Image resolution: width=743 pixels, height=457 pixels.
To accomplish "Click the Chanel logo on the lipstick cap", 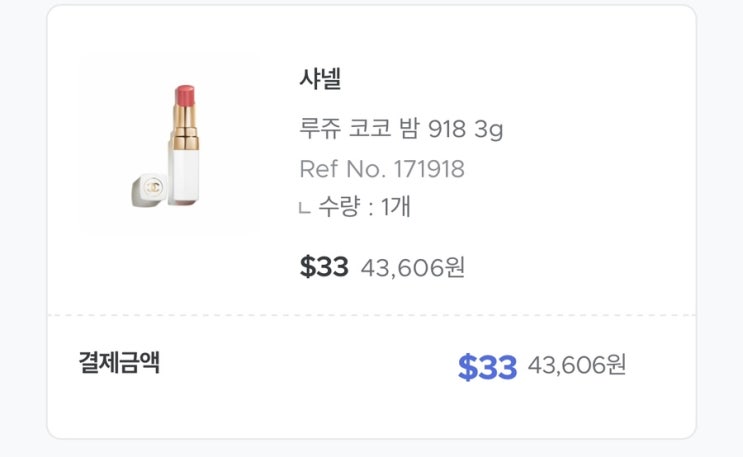I will point(152,186).
